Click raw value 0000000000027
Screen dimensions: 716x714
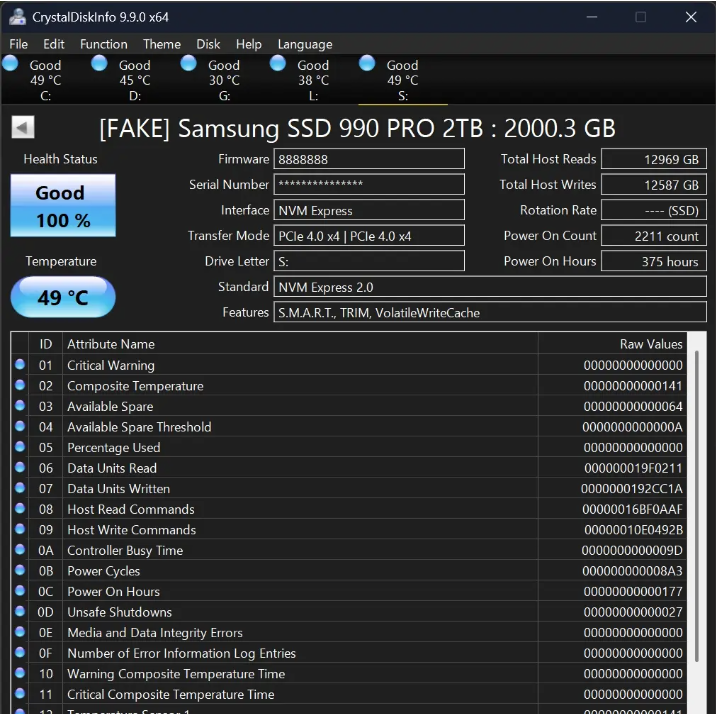pos(633,612)
